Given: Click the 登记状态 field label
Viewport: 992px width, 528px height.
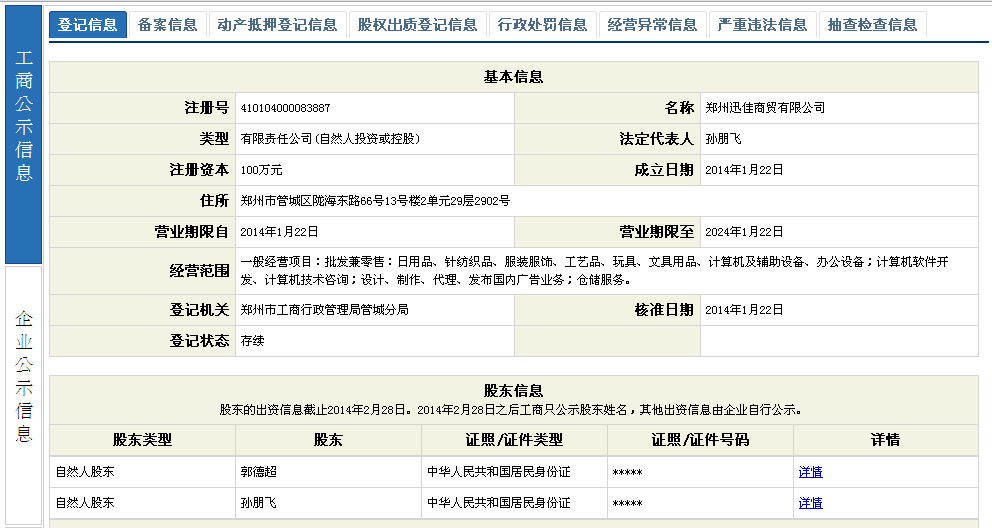Looking at the screenshot, I should pos(199,341).
